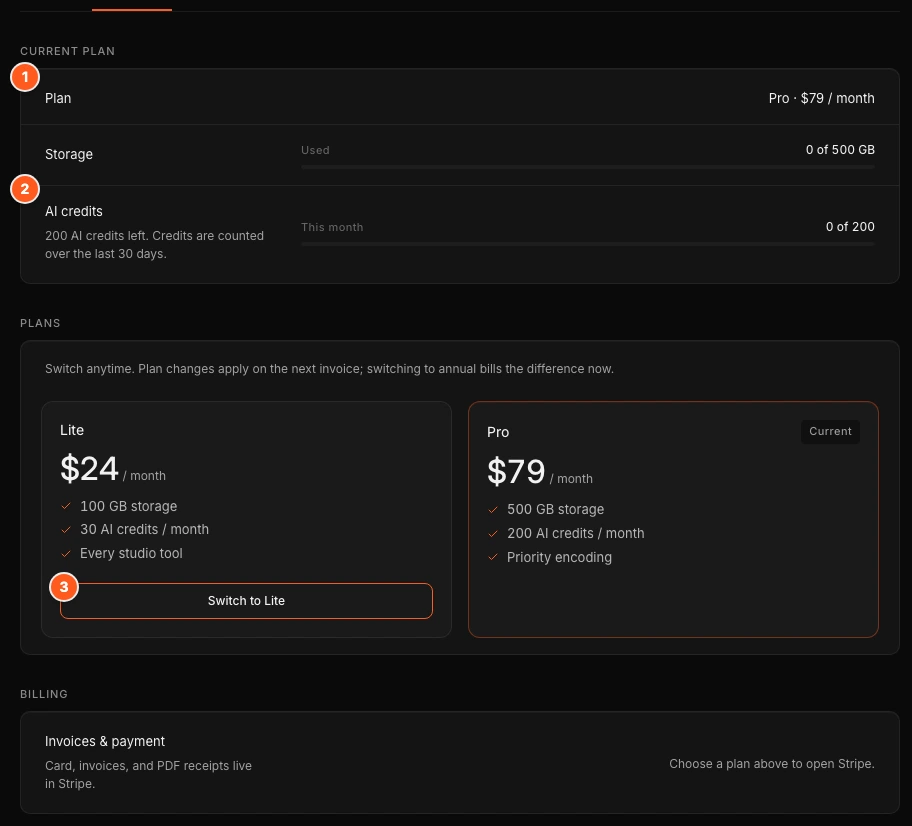Select the "Used" label above the storage bar
This screenshot has height=826, width=912.
tap(315, 150)
